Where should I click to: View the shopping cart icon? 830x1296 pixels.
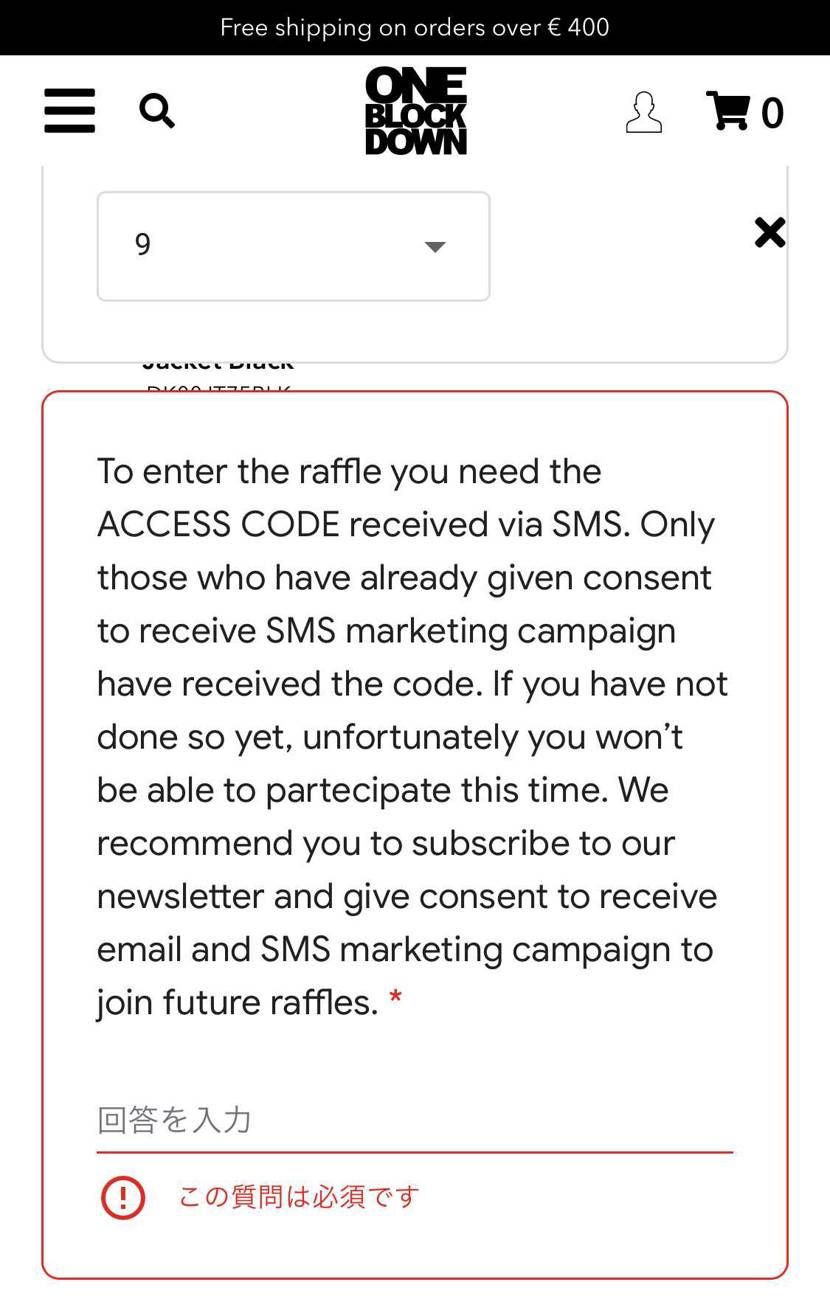pyautogui.click(x=728, y=111)
